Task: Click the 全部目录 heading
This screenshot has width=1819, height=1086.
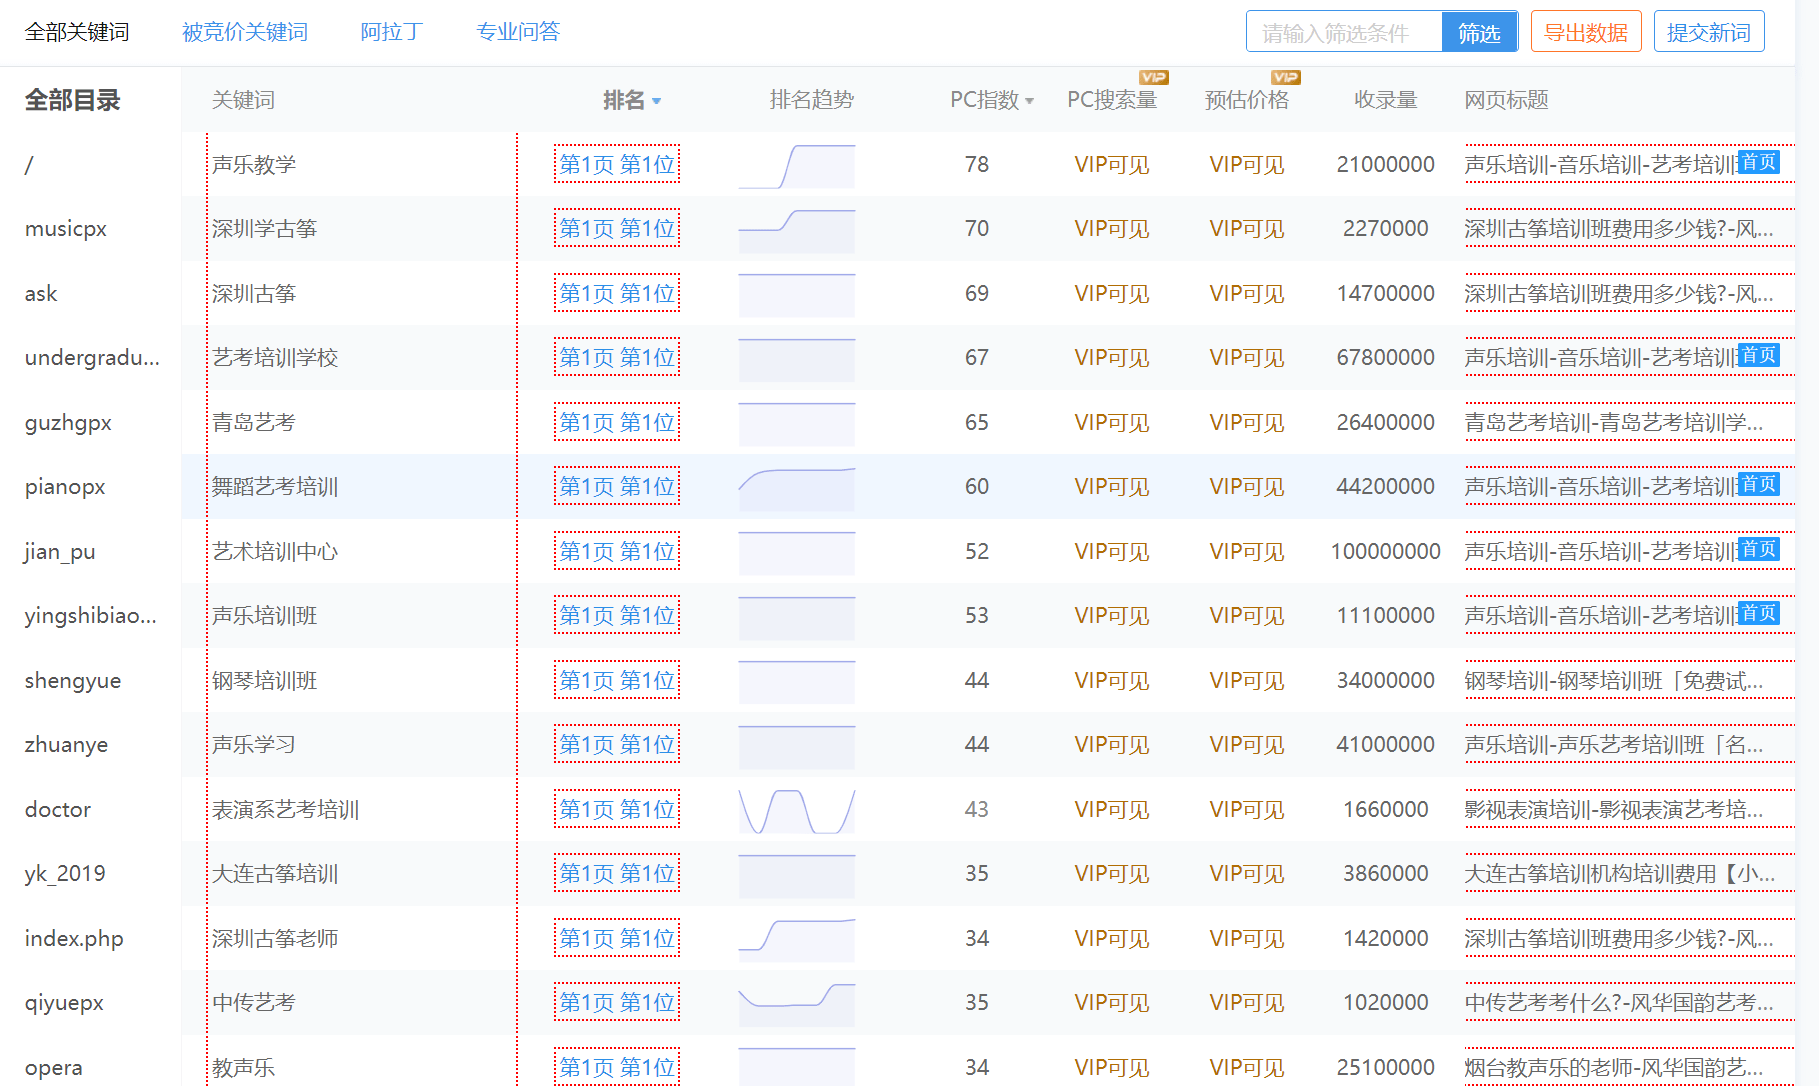Action: 72,100
